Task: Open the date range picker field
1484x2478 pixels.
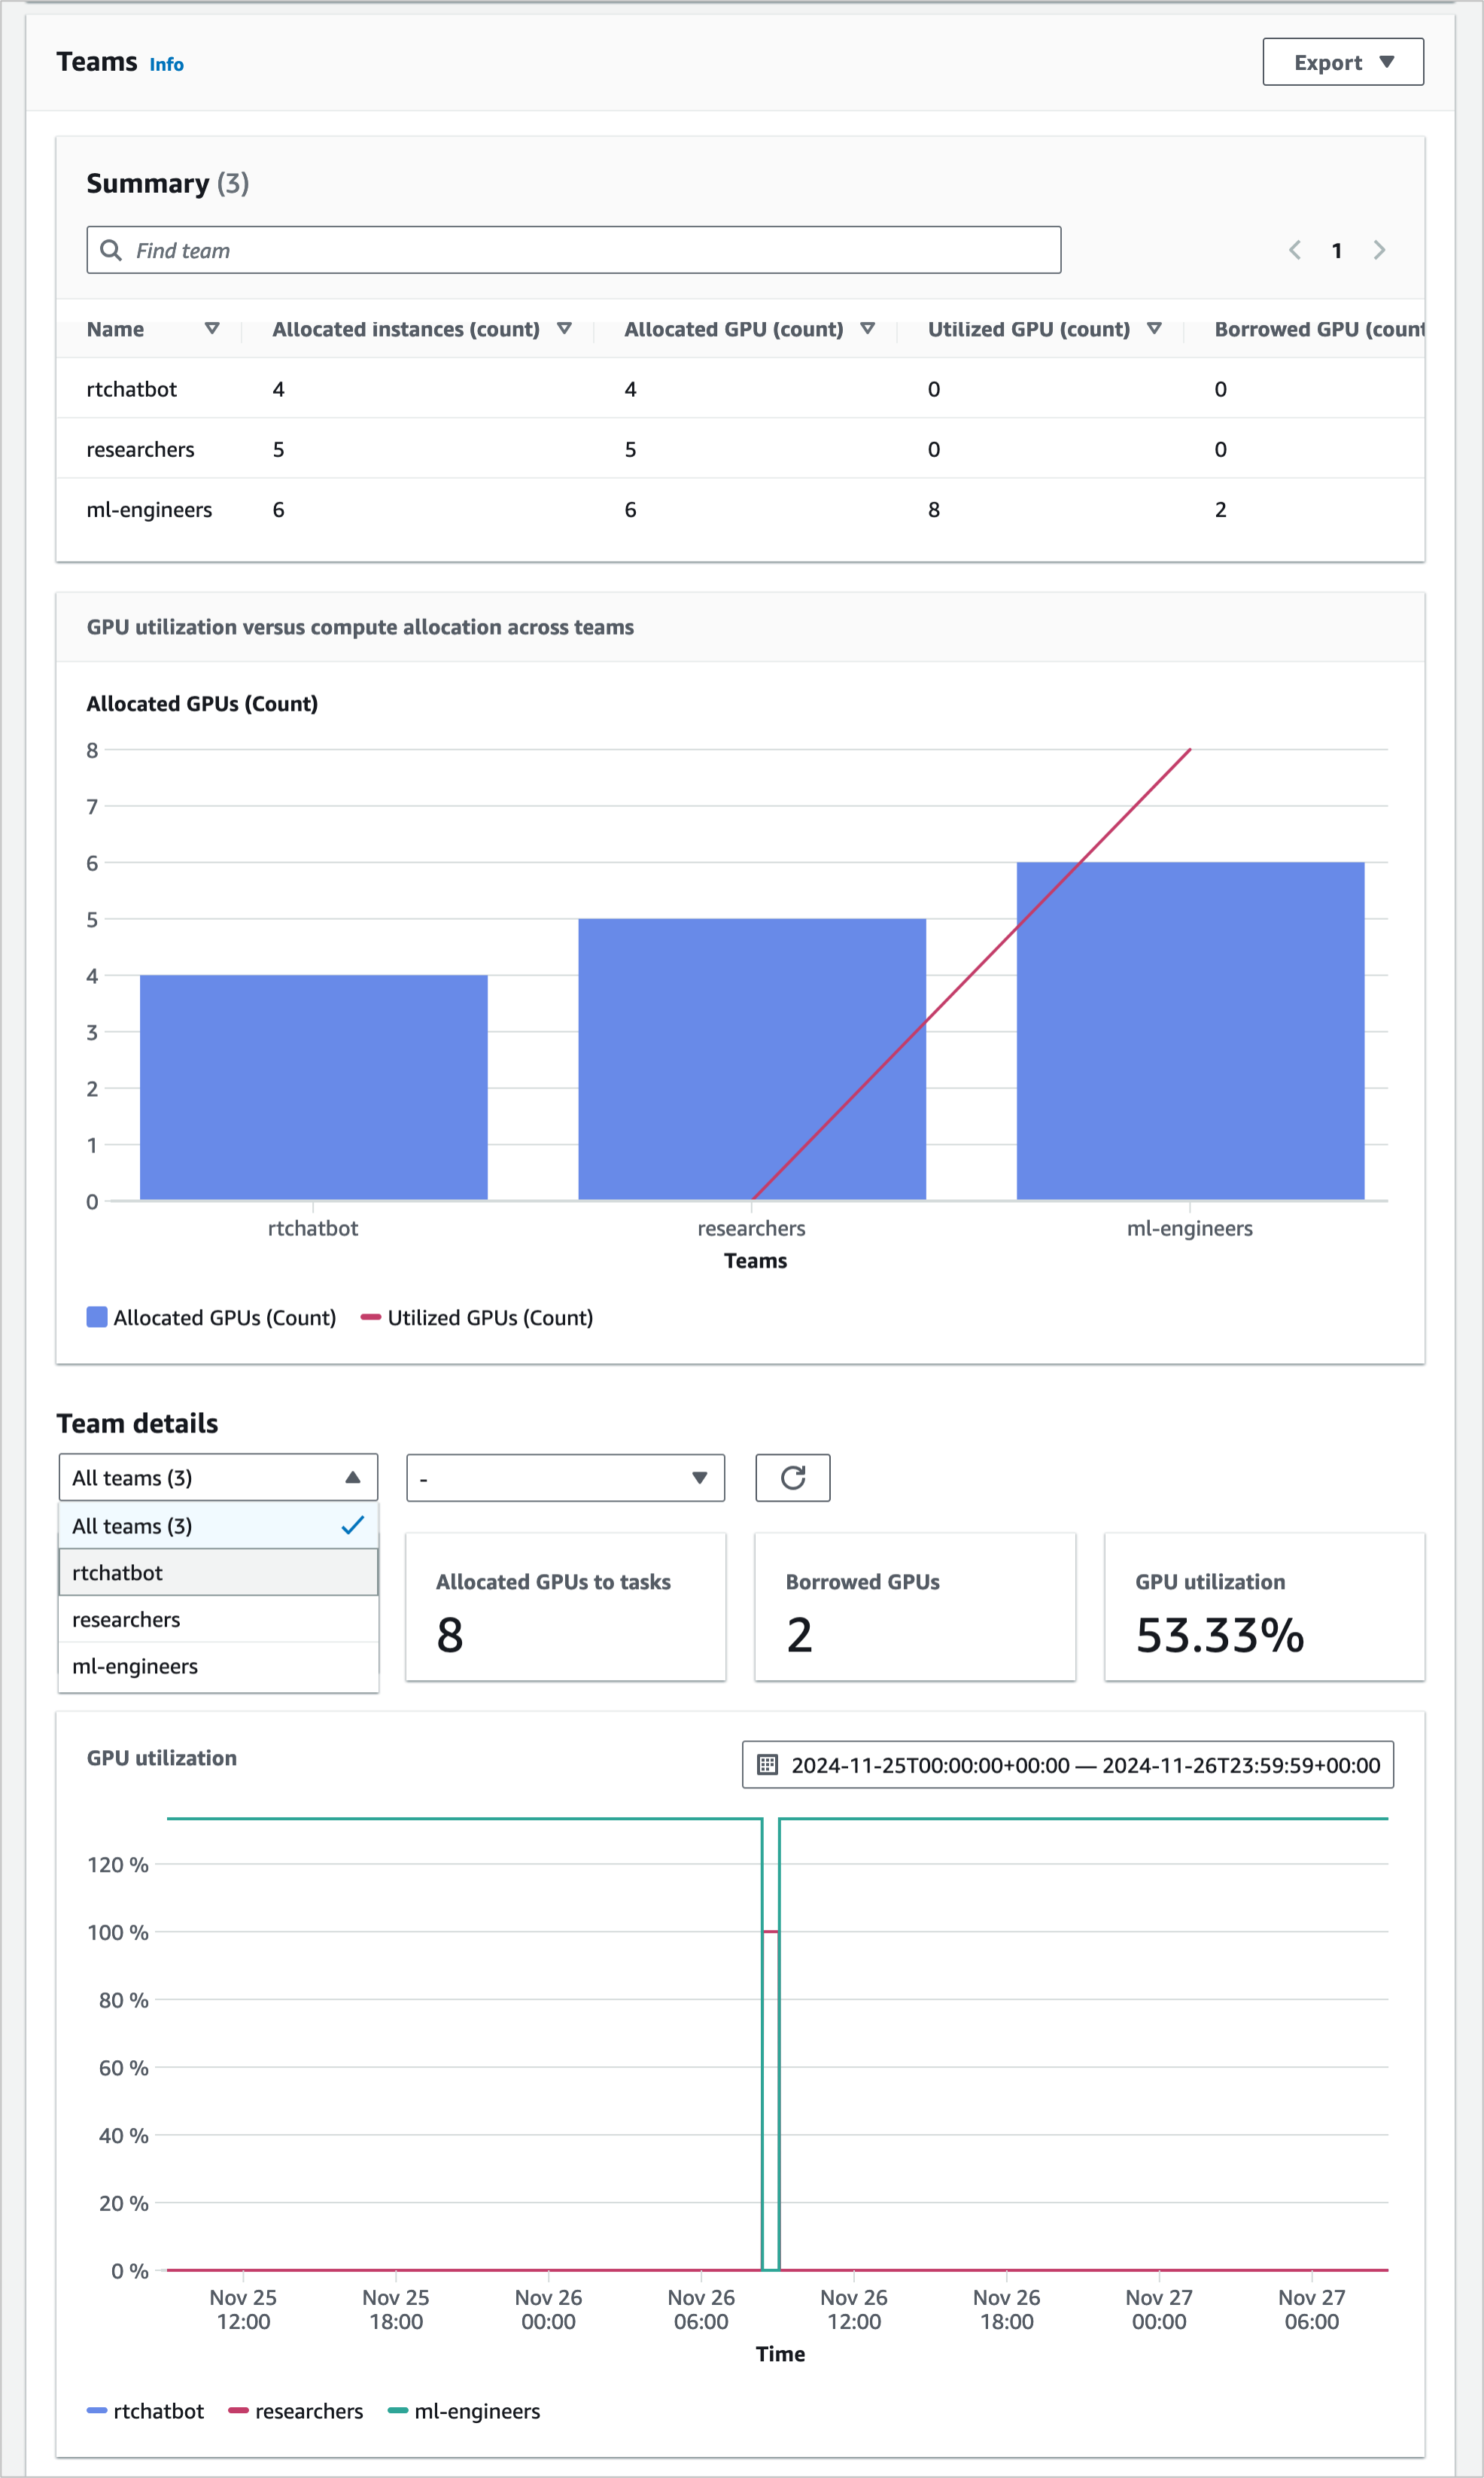Action: [1067, 1764]
